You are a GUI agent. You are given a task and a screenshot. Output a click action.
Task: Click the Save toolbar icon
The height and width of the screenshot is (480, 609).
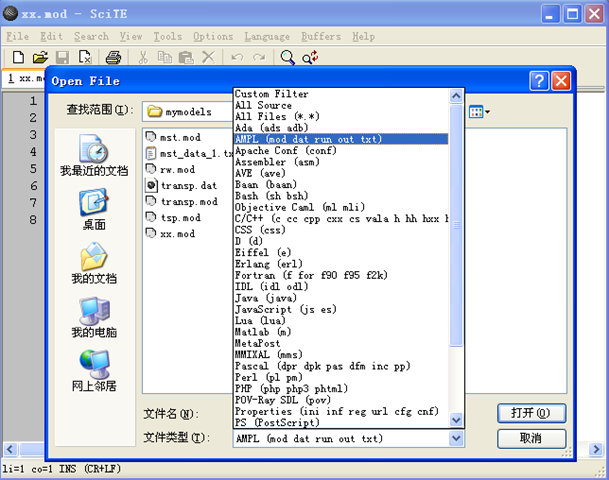coord(62,57)
